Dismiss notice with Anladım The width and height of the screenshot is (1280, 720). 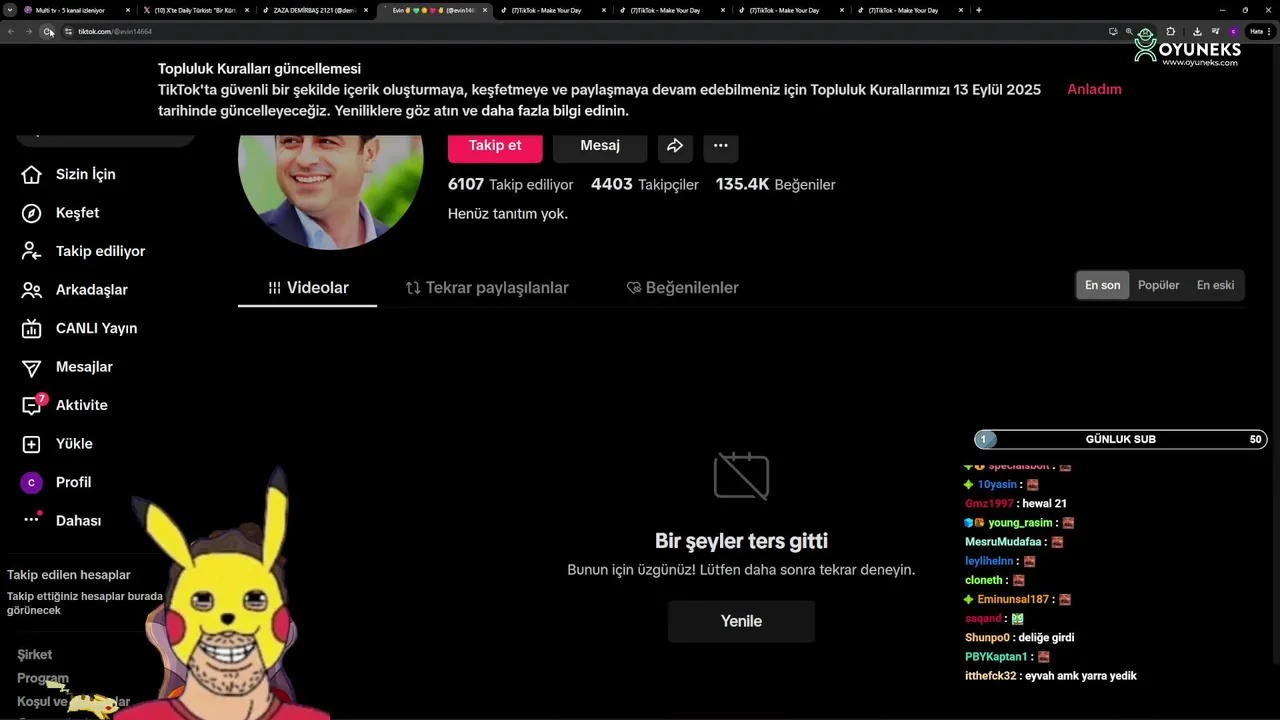[1094, 89]
